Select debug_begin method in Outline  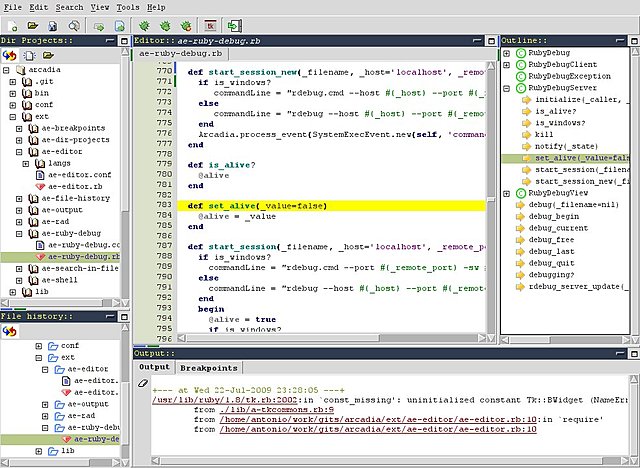pyautogui.click(x=554, y=215)
